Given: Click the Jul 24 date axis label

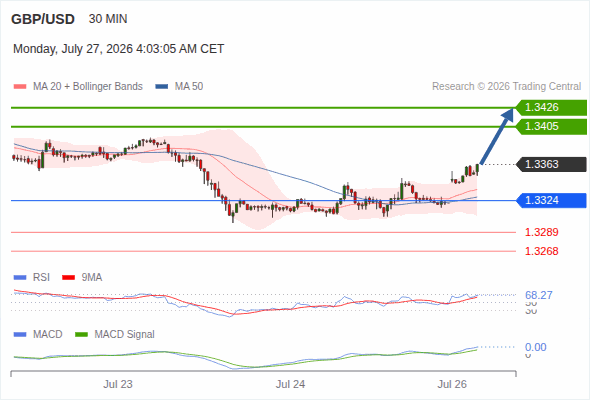Looking at the screenshot, I should 290,384.
